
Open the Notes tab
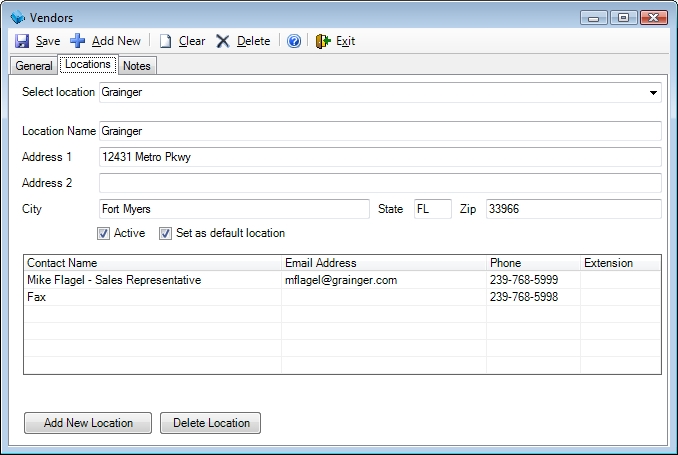(137, 66)
